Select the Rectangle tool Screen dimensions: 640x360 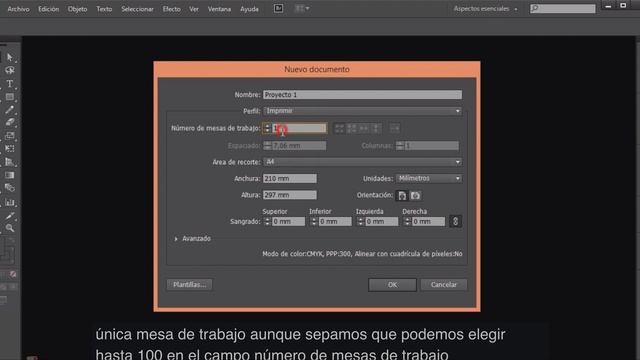click(10, 97)
